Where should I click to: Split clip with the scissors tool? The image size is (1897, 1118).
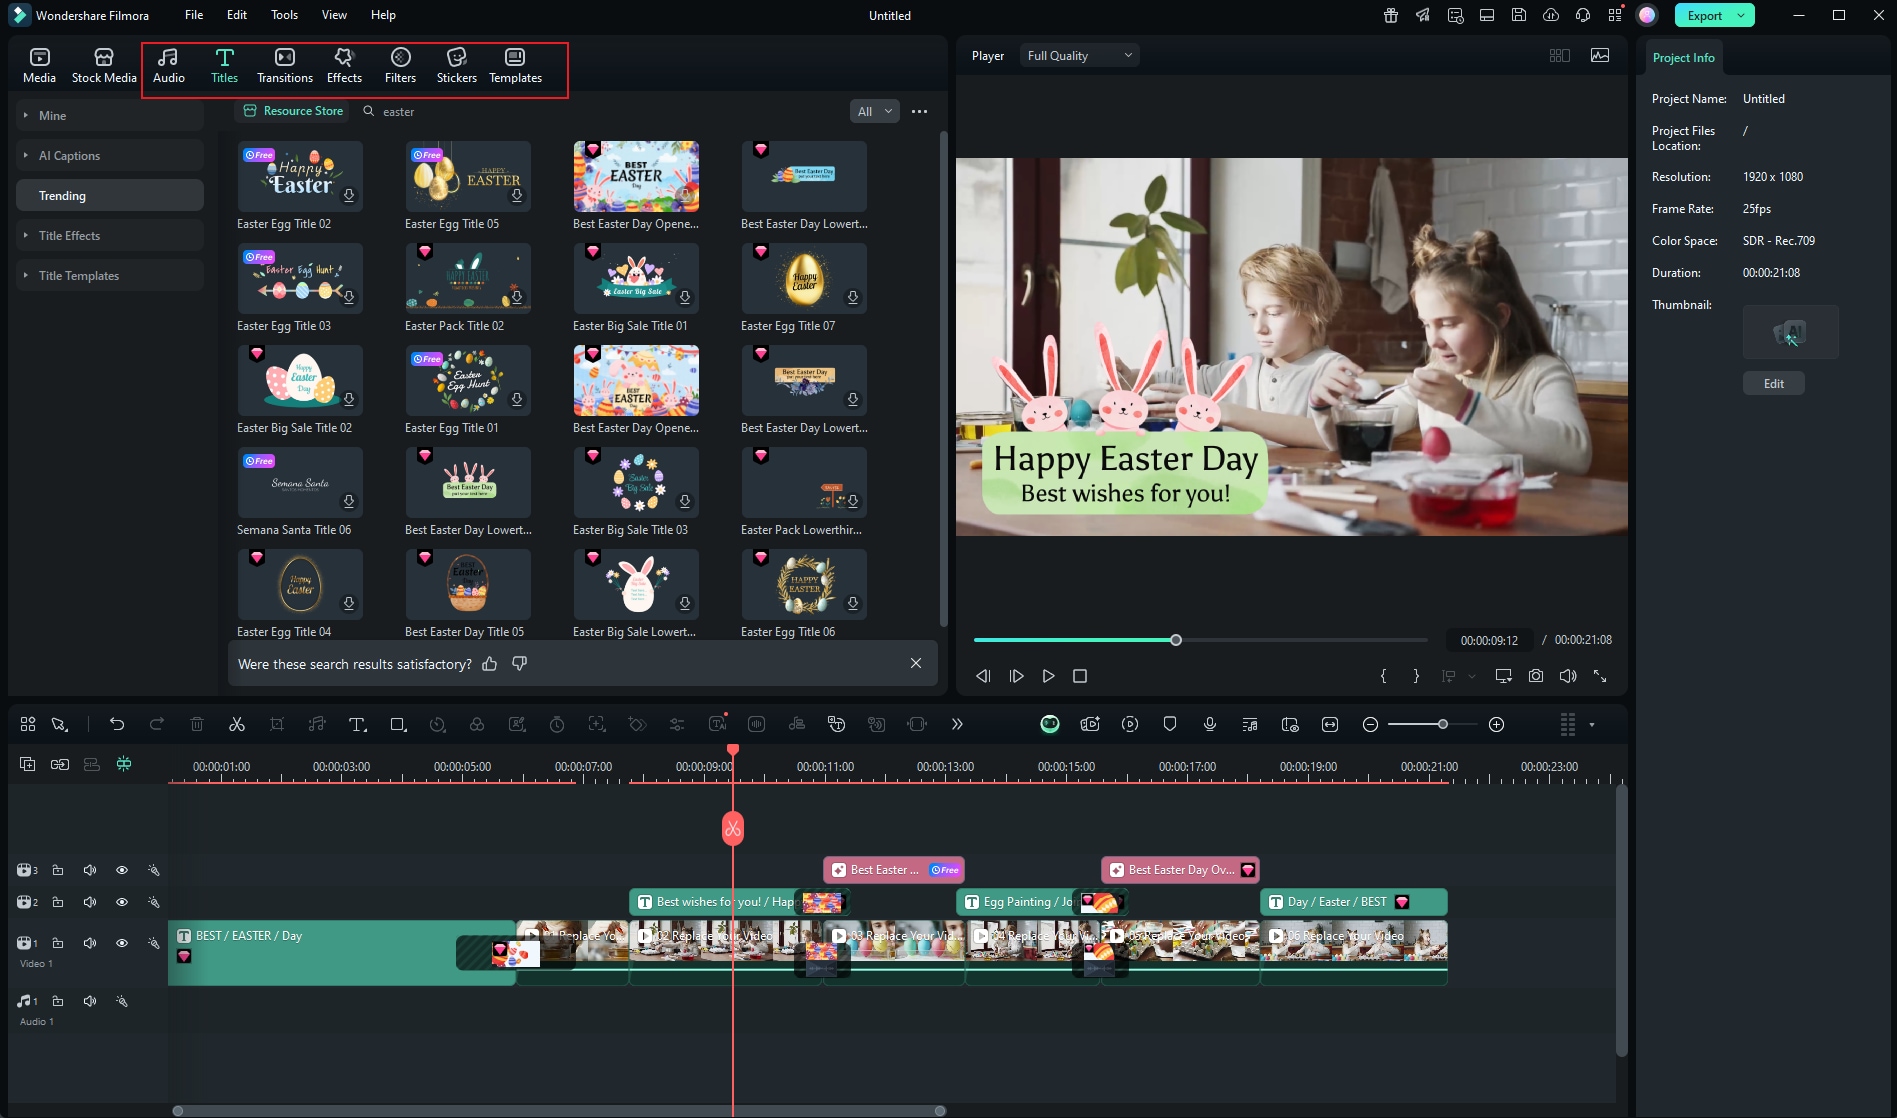click(x=237, y=724)
